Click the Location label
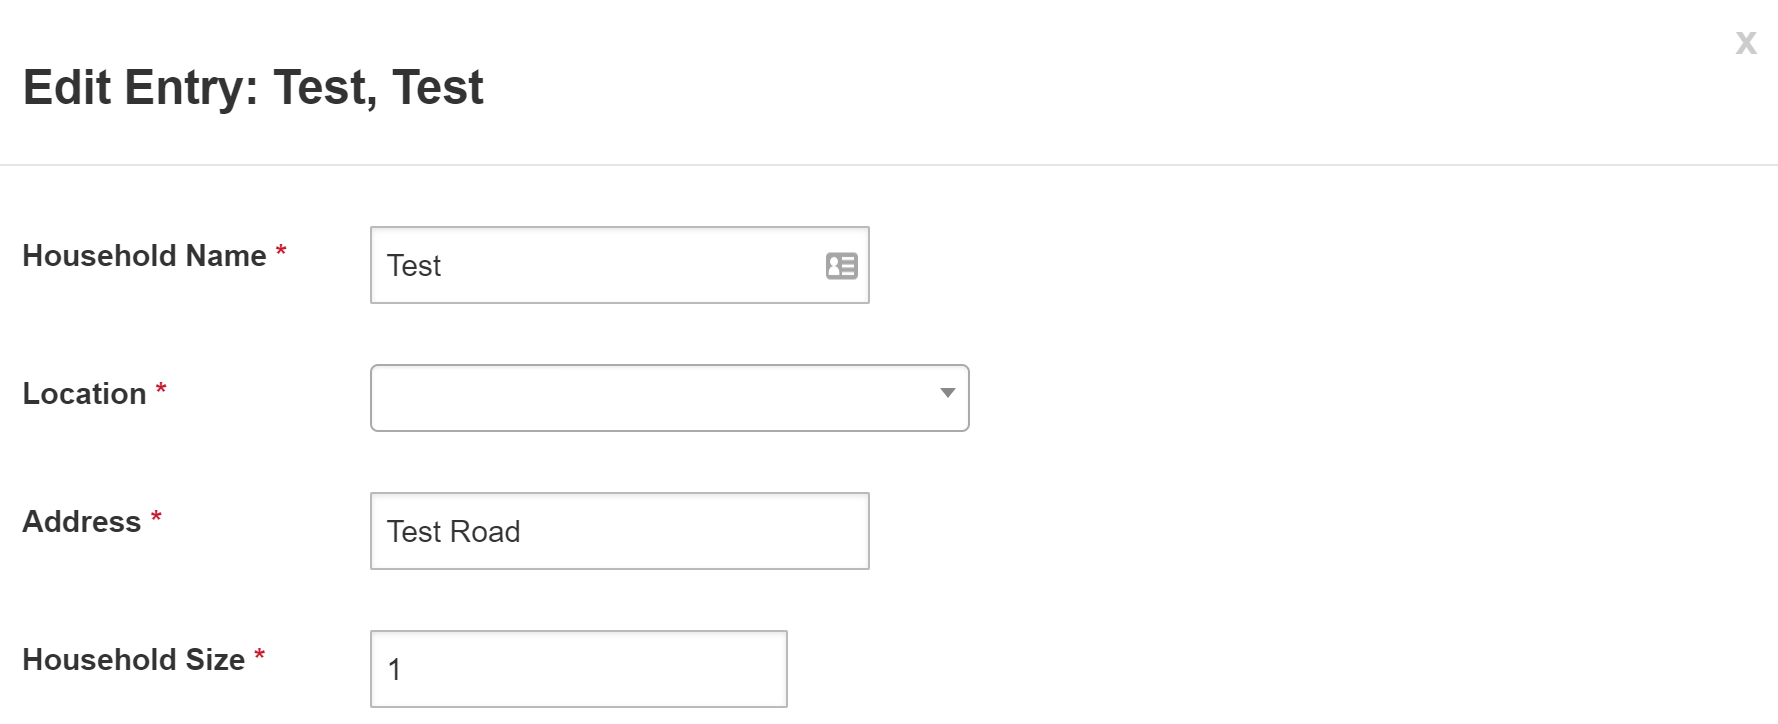Image resolution: width=1778 pixels, height=724 pixels. 85,394
